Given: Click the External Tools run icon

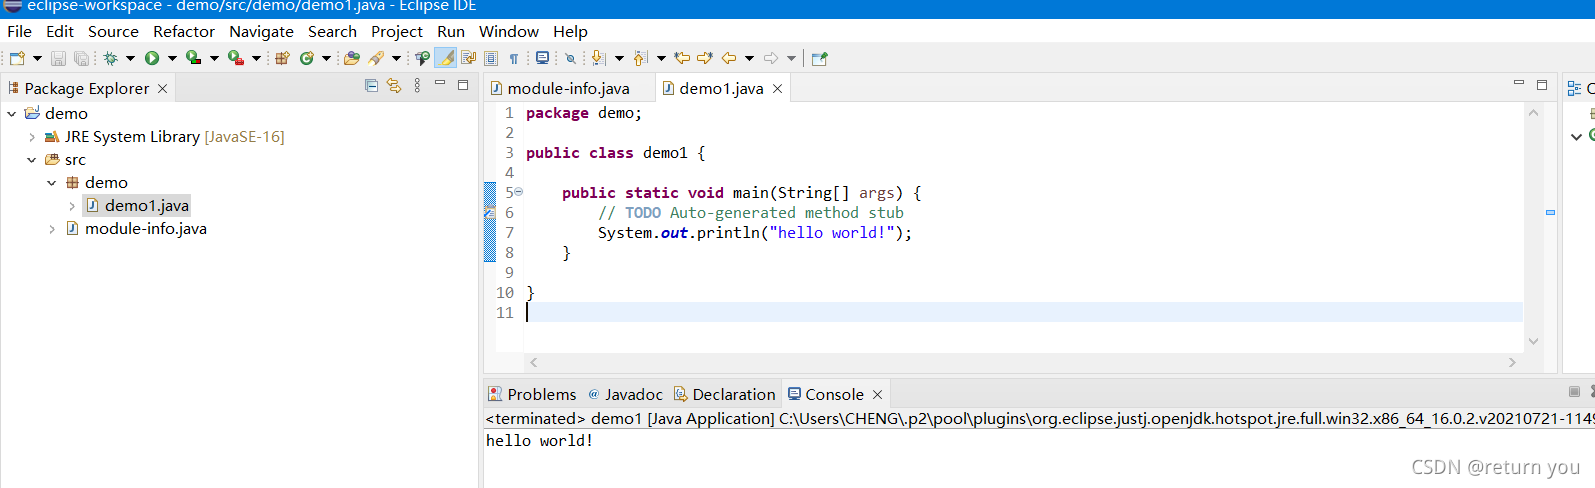Looking at the screenshot, I should (x=236, y=58).
